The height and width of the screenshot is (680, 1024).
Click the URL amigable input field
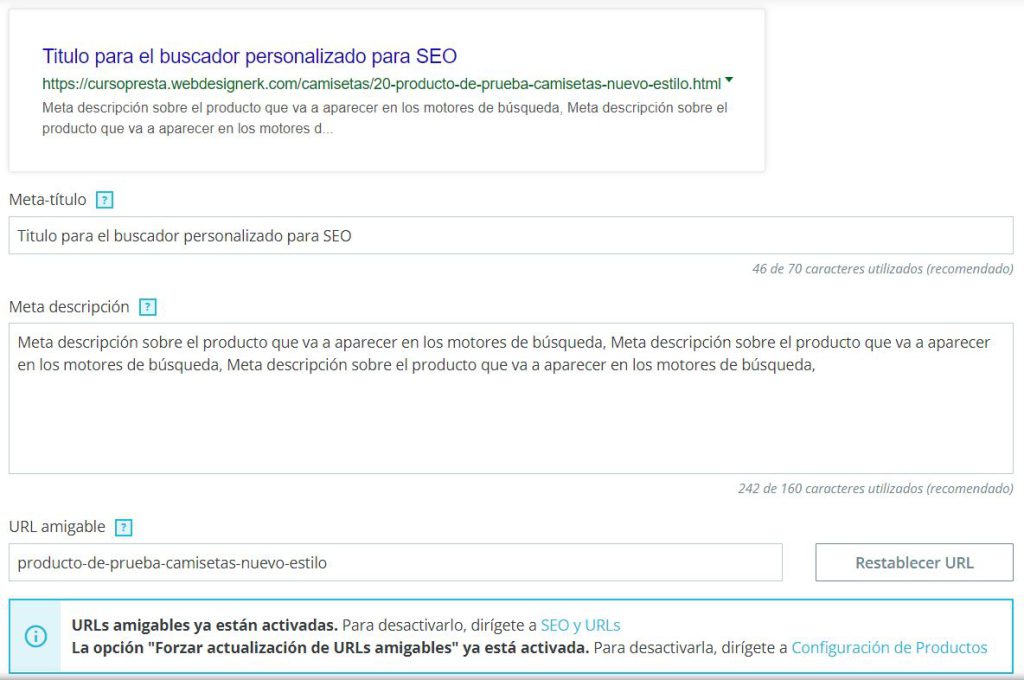(395, 562)
